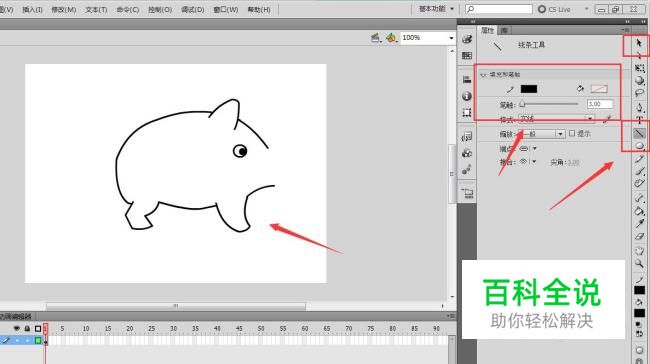Click the black stroke color swatch
This screenshot has width=650, height=364.
coord(529,89)
